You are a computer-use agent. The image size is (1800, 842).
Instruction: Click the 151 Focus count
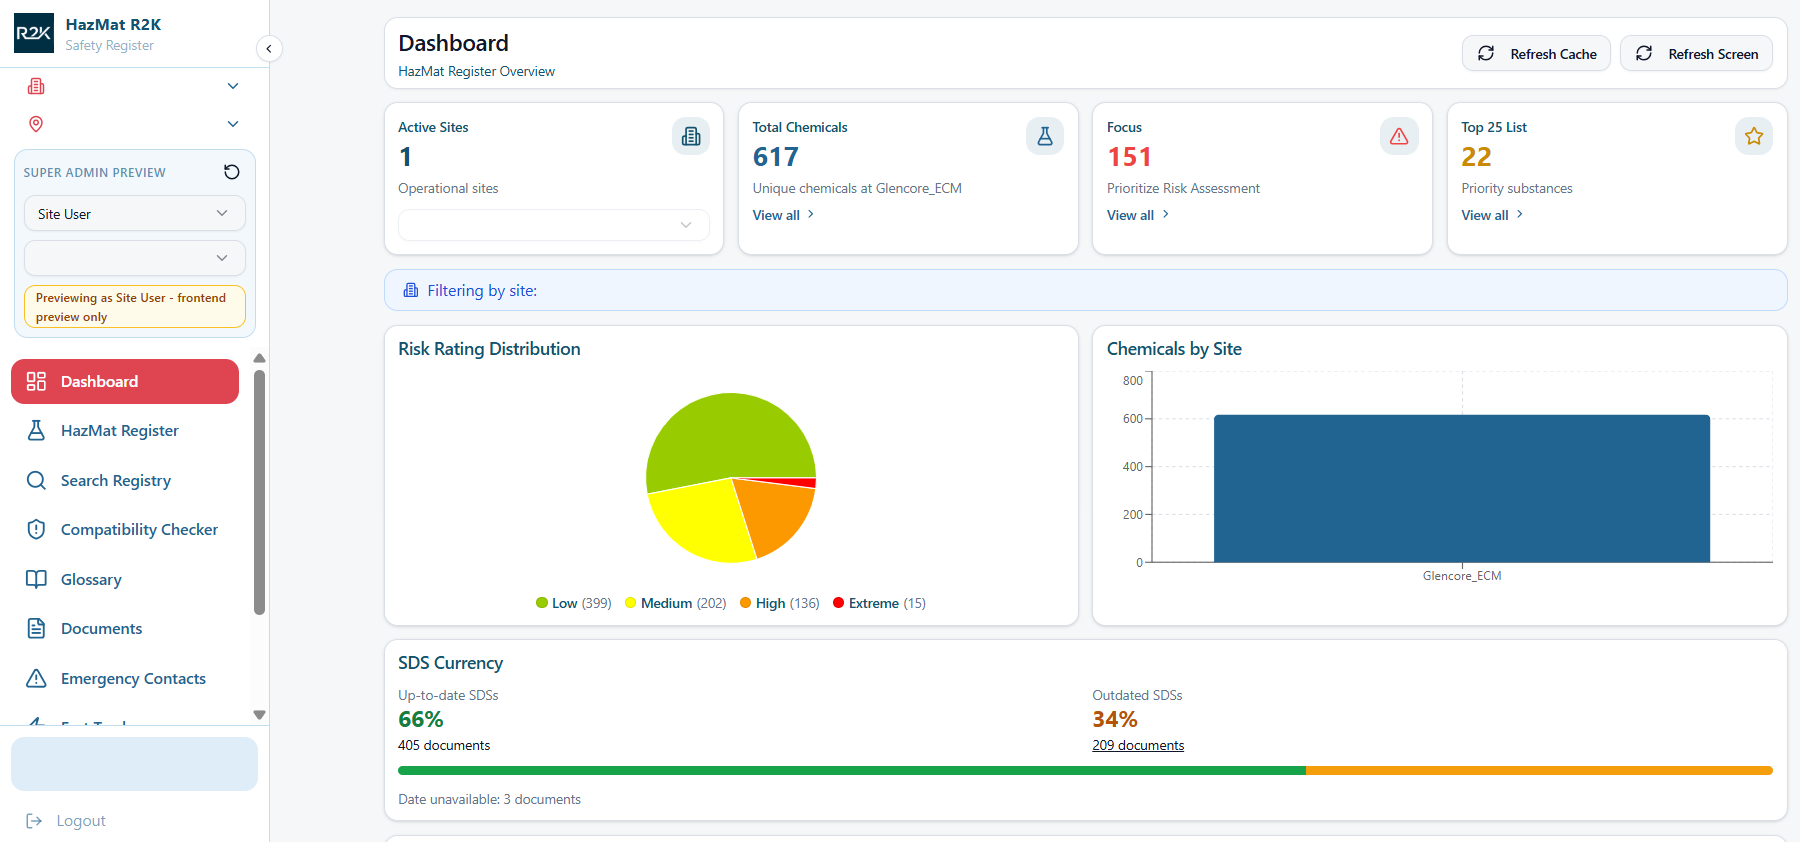(1130, 157)
